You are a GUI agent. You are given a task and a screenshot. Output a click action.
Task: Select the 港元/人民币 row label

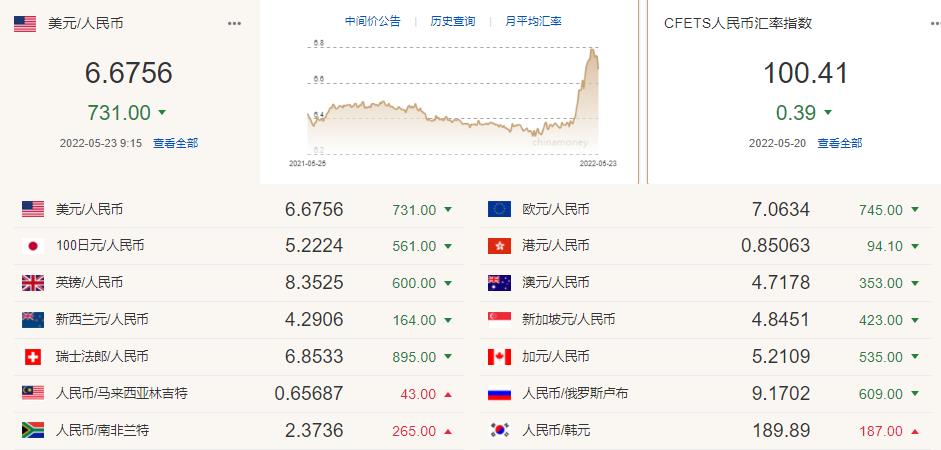tap(556, 246)
